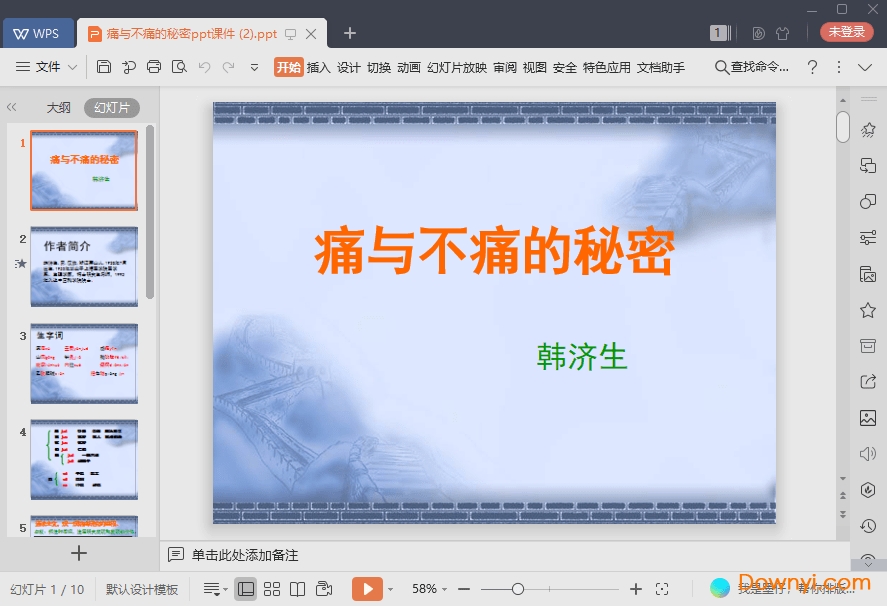Click the Save icon in quick access toolbar
The width and height of the screenshot is (887, 606).
point(104,67)
